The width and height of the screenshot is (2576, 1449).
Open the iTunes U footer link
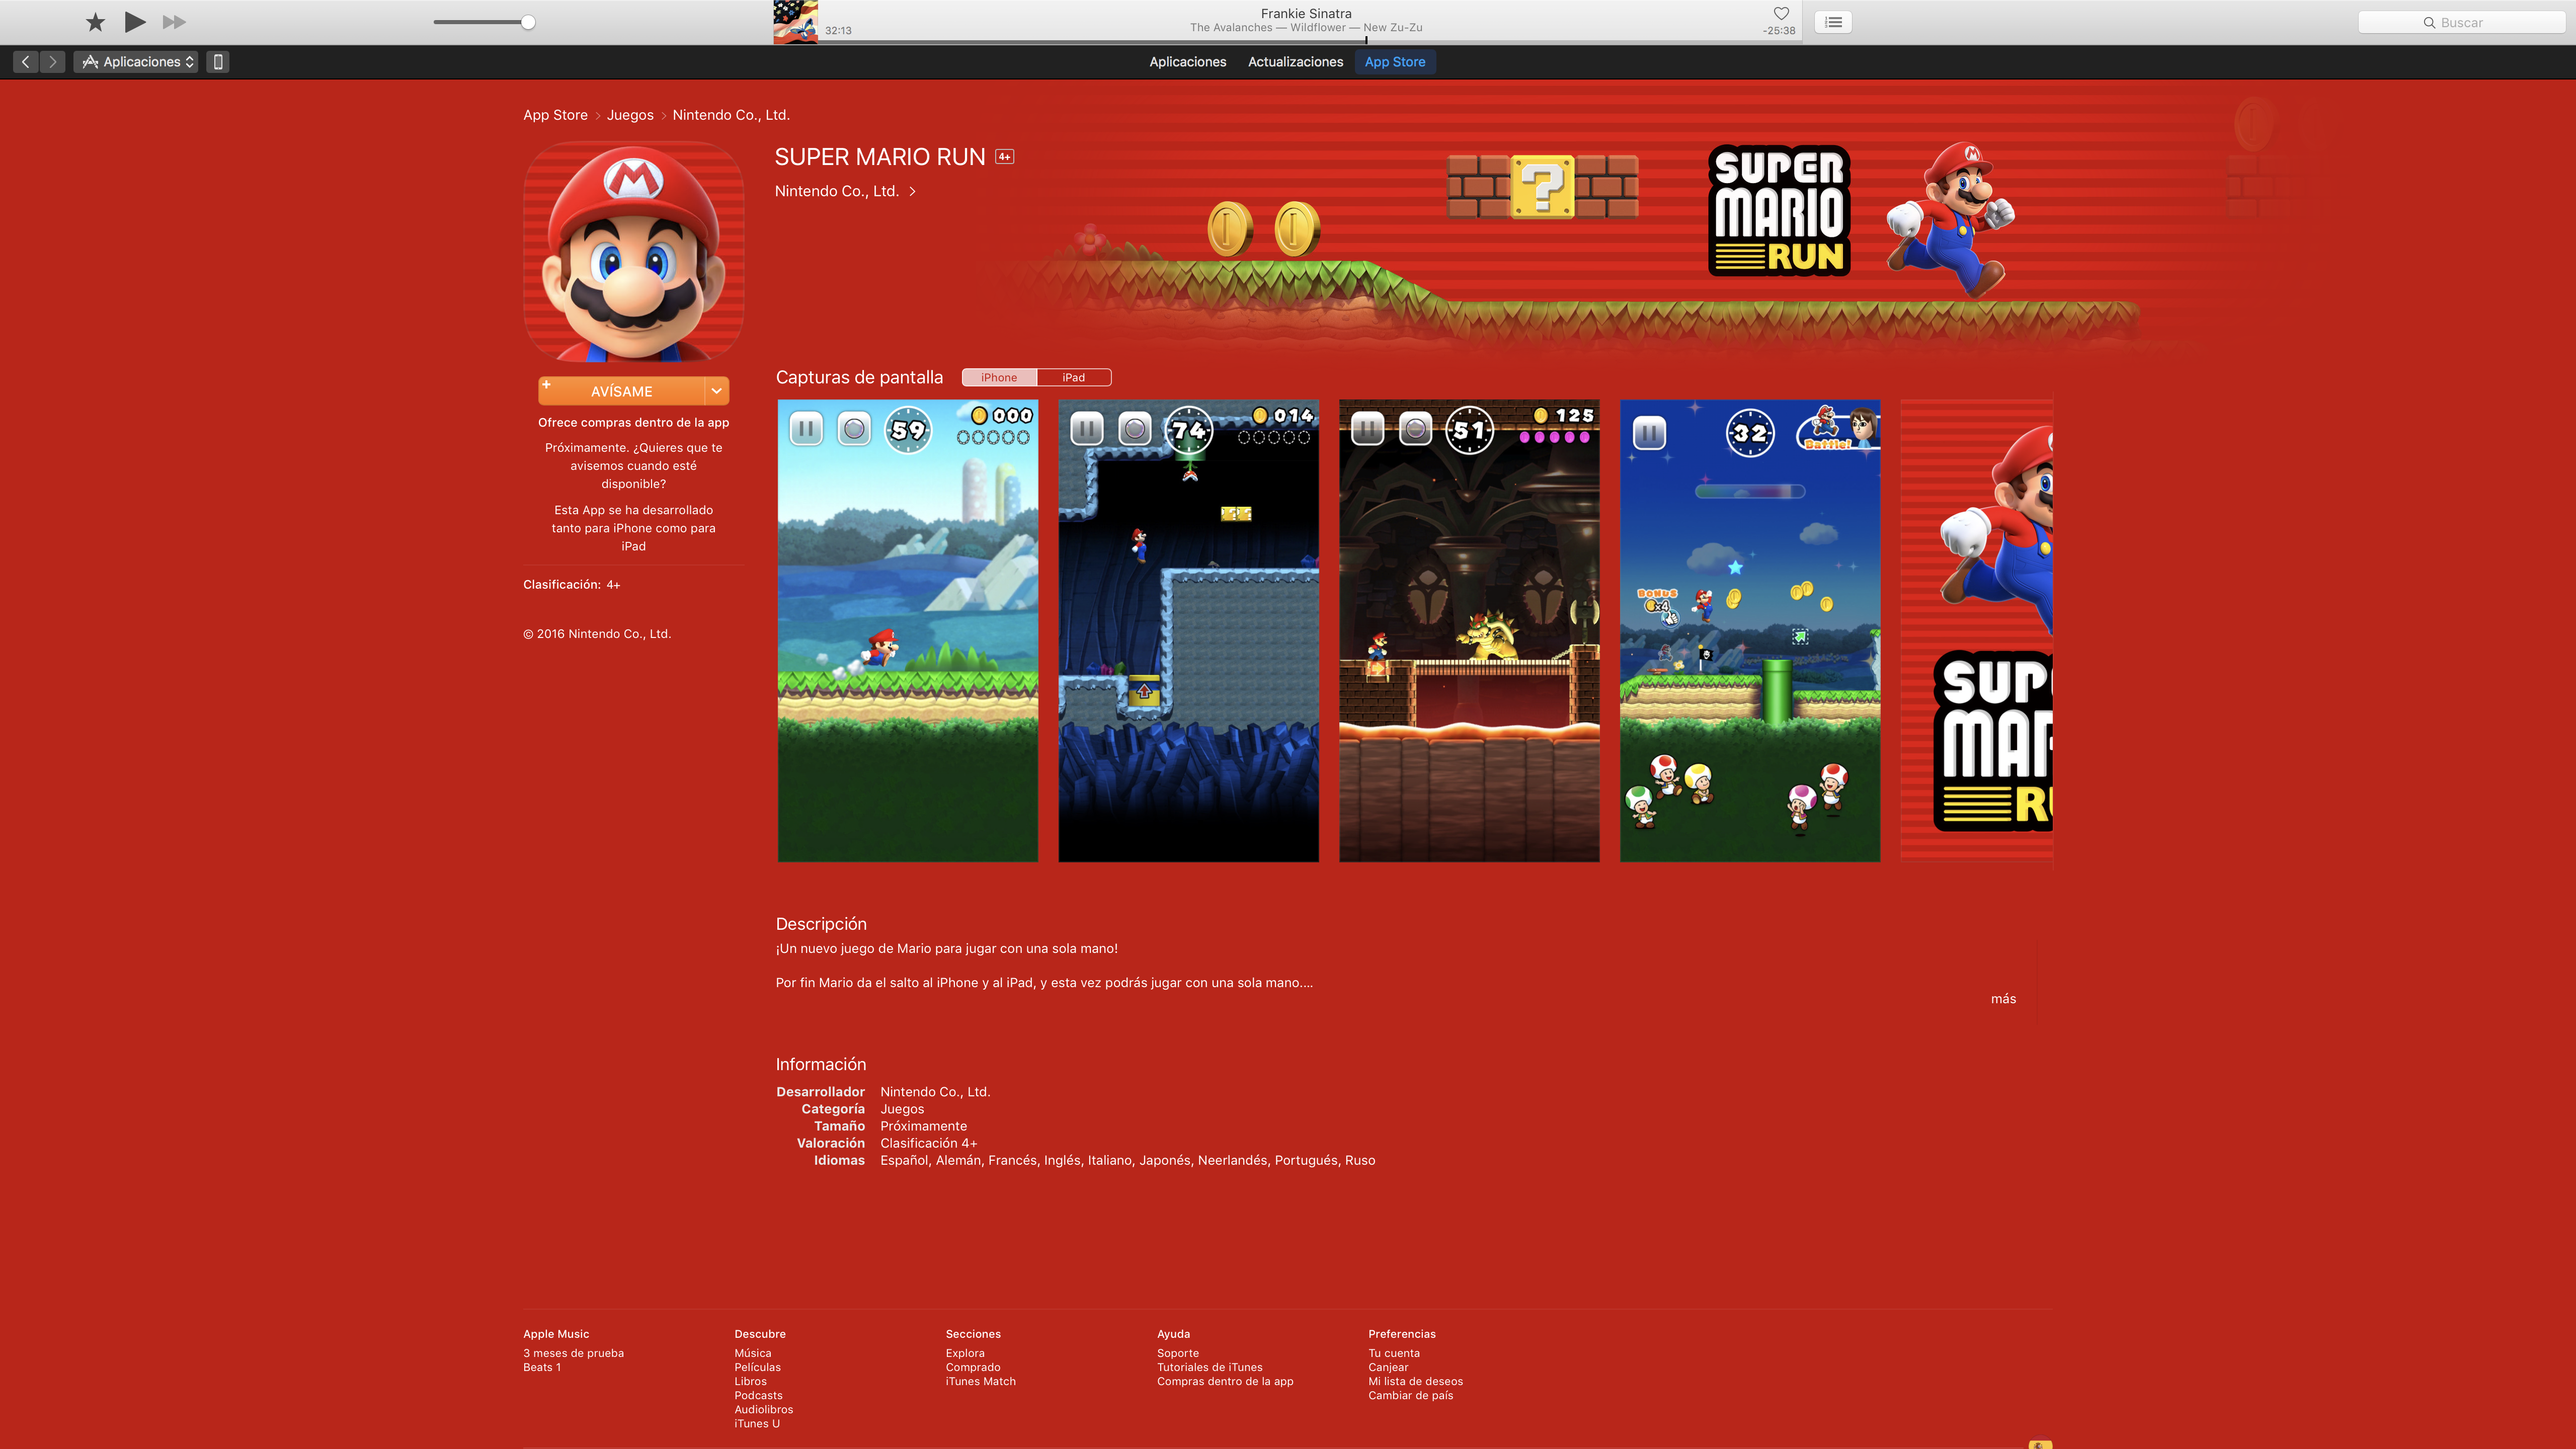coord(757,1423)
